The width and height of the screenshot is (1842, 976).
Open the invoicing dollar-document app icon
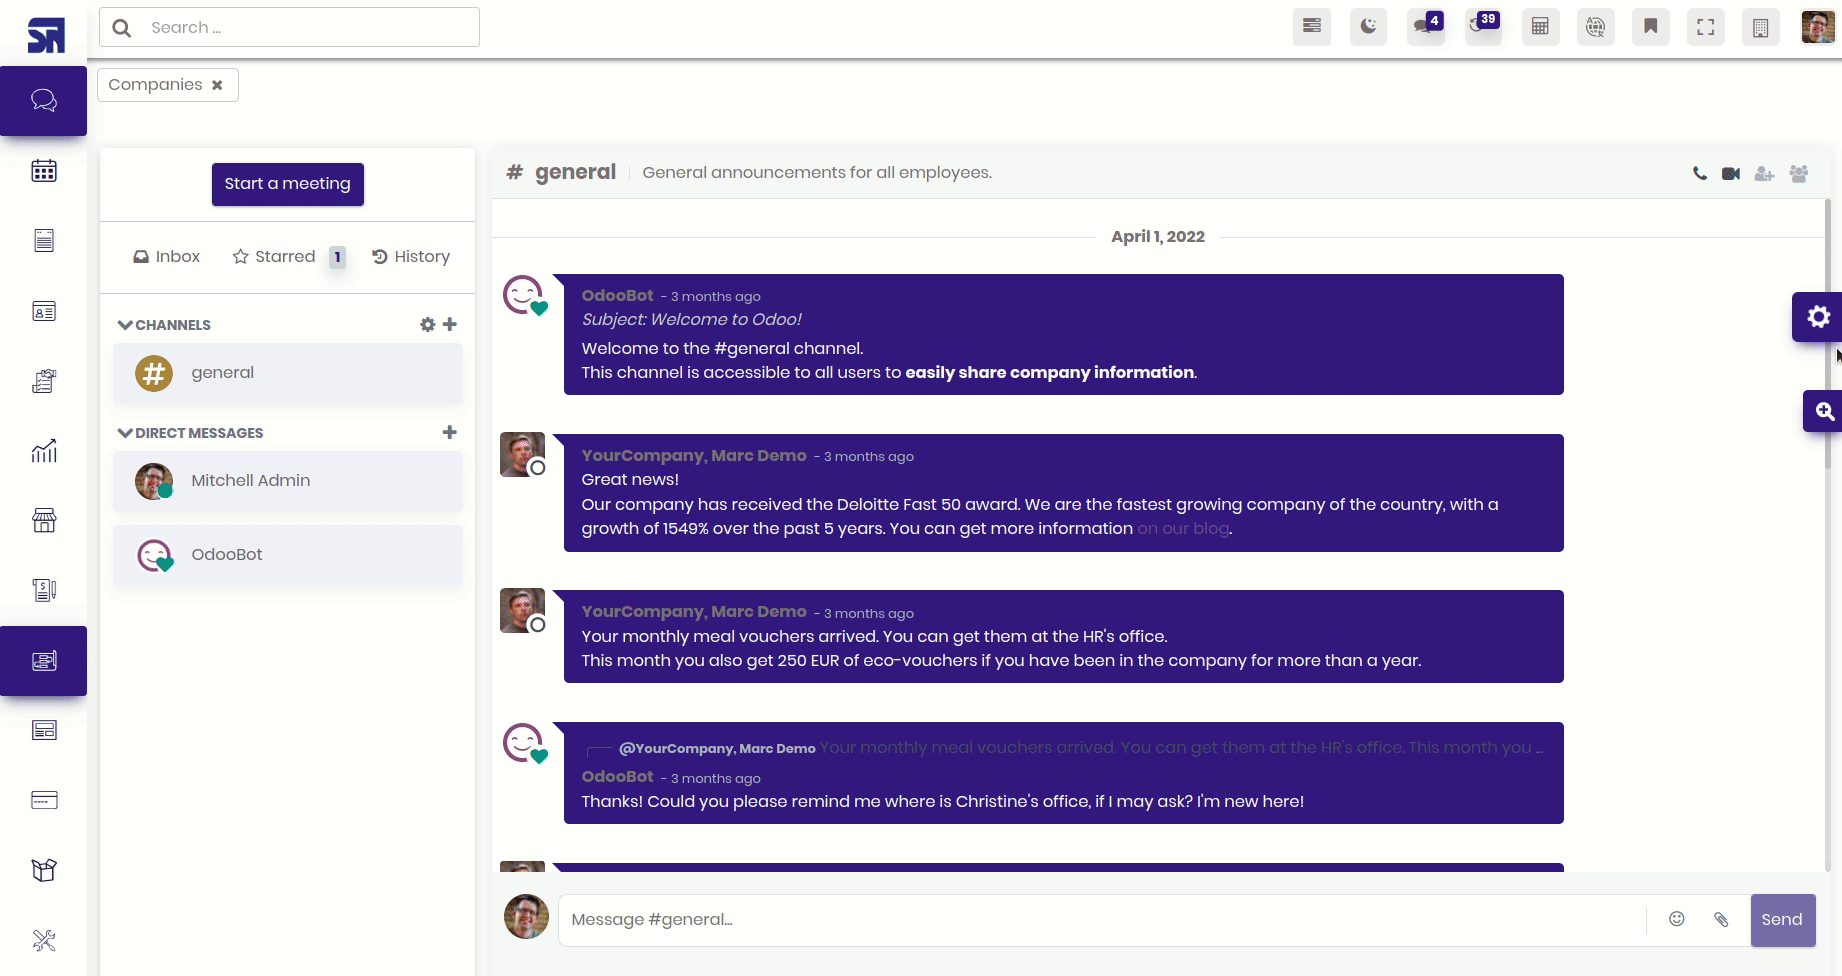44,590
